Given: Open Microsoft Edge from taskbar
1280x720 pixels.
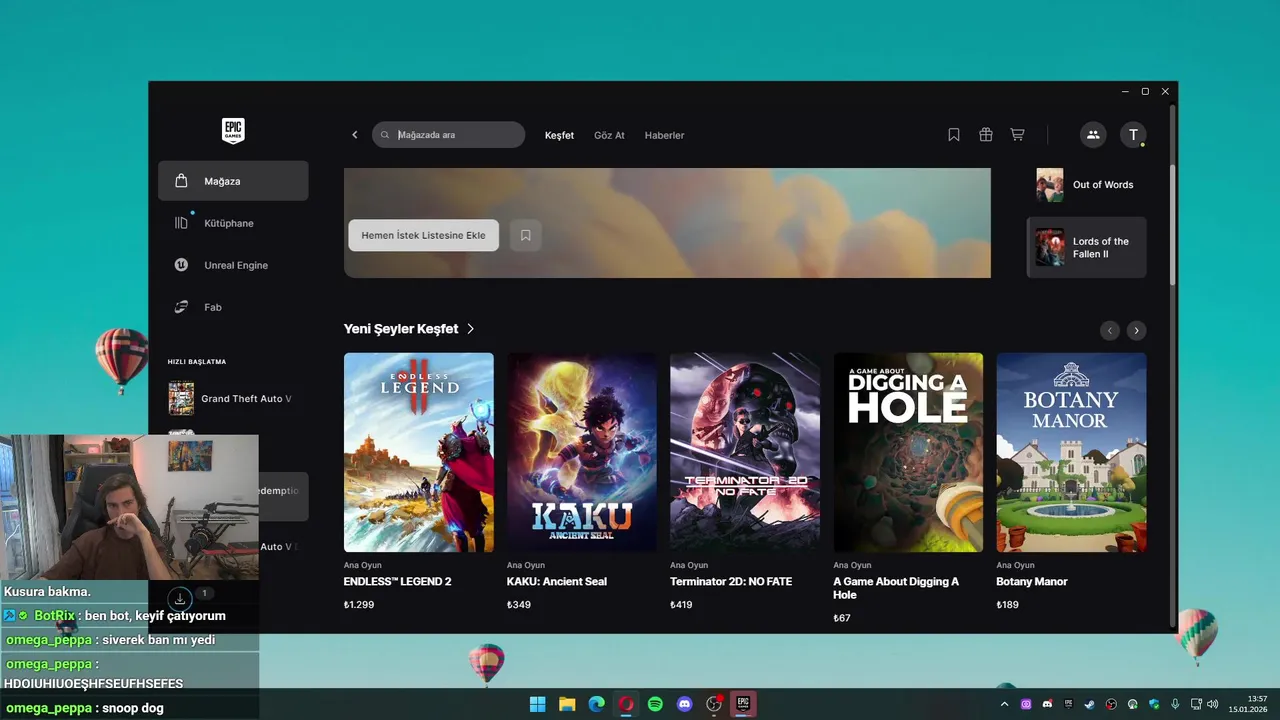Looking at the screenshot, I should (x=597, y=704).
